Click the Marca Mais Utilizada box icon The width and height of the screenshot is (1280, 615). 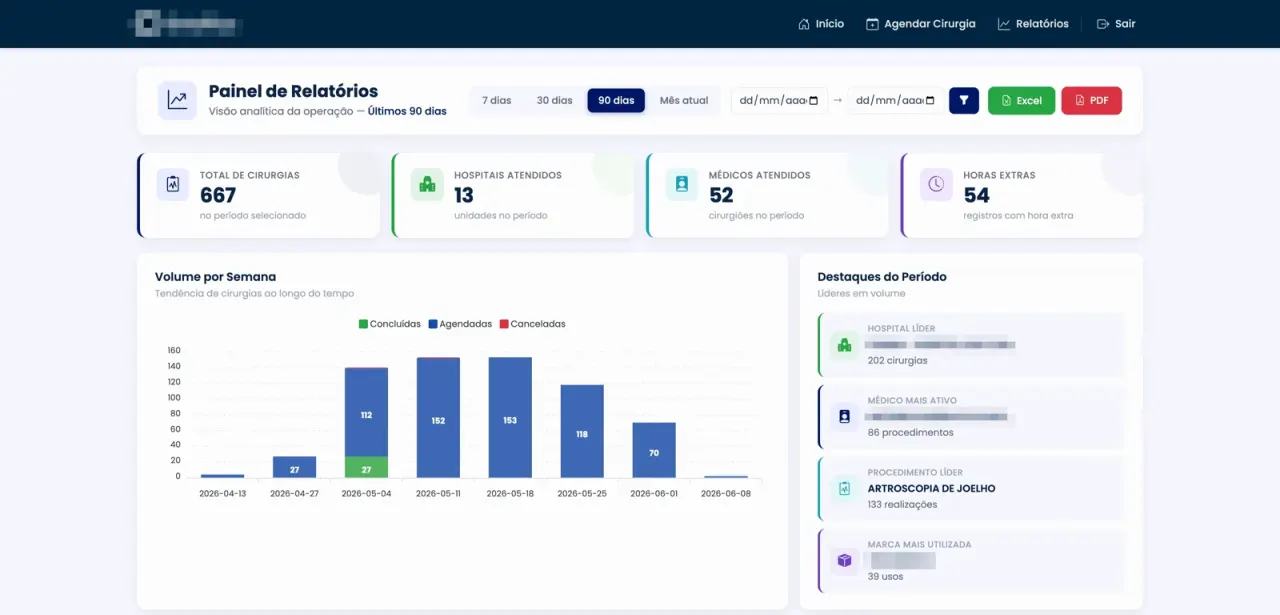coord(844,560)
